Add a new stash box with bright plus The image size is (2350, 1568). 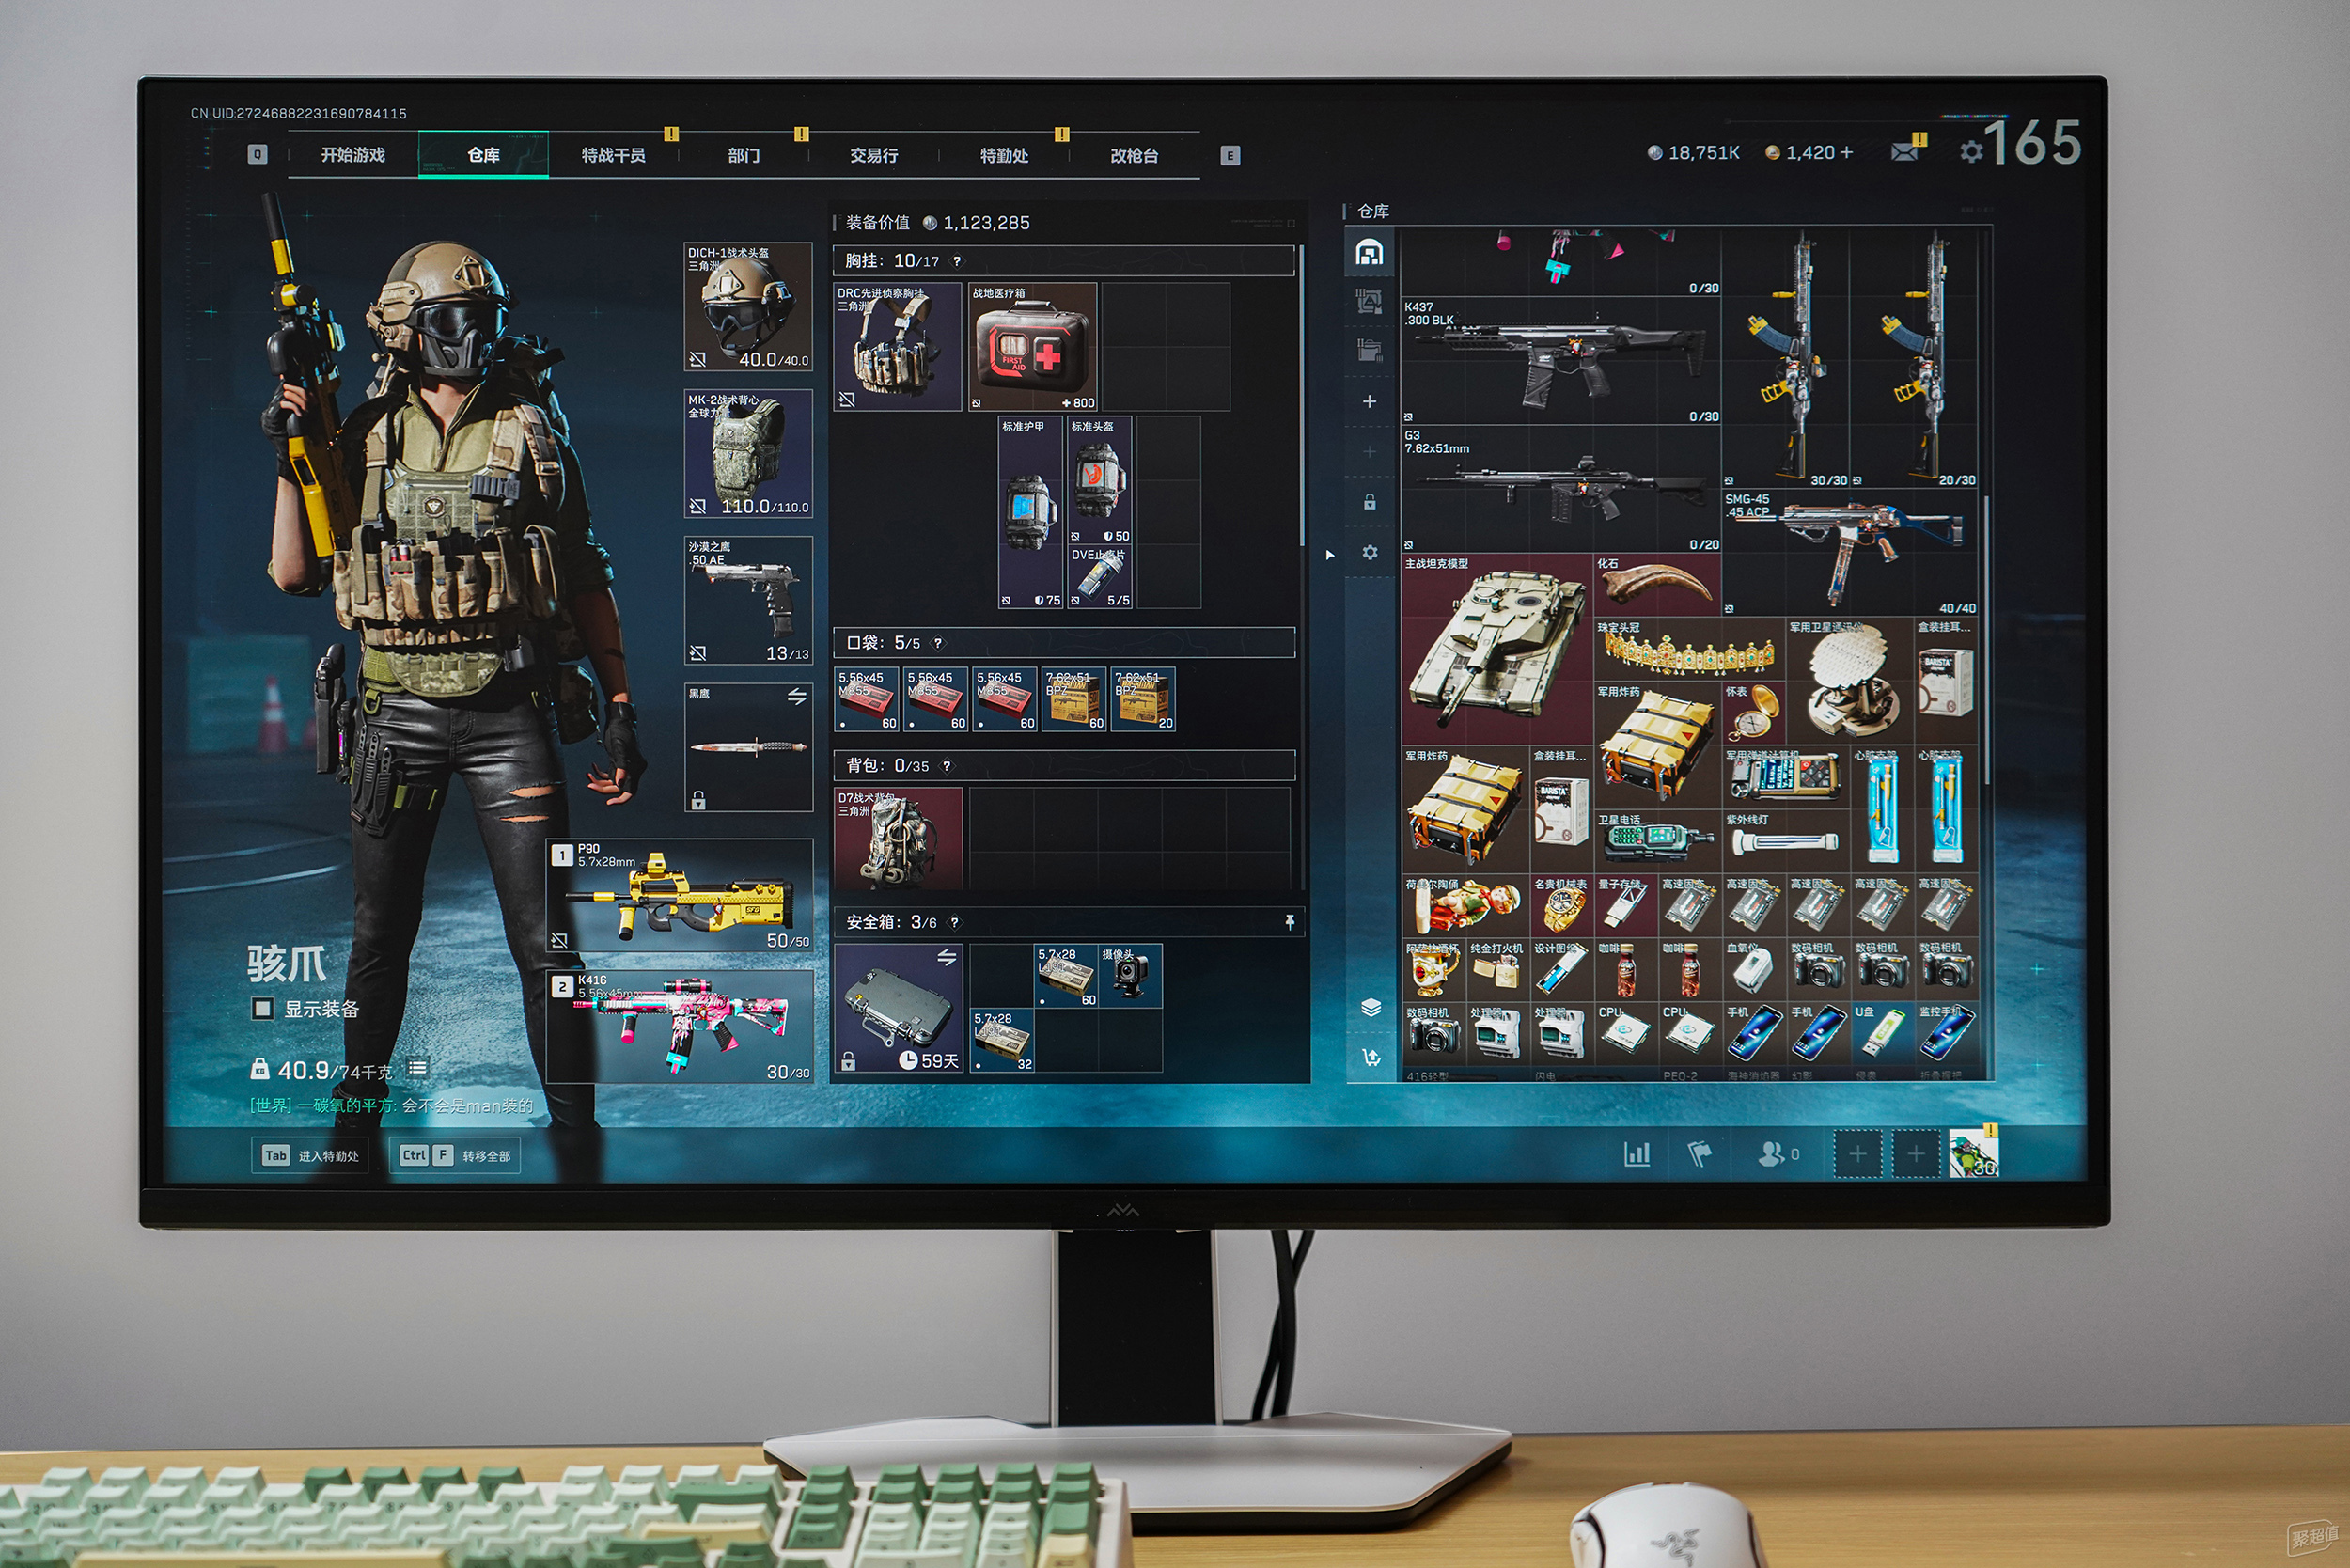click(x=1369, y=401)
